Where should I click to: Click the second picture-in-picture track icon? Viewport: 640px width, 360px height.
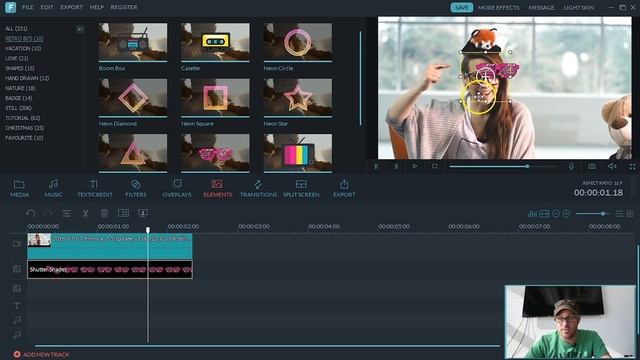pos(17,288)
